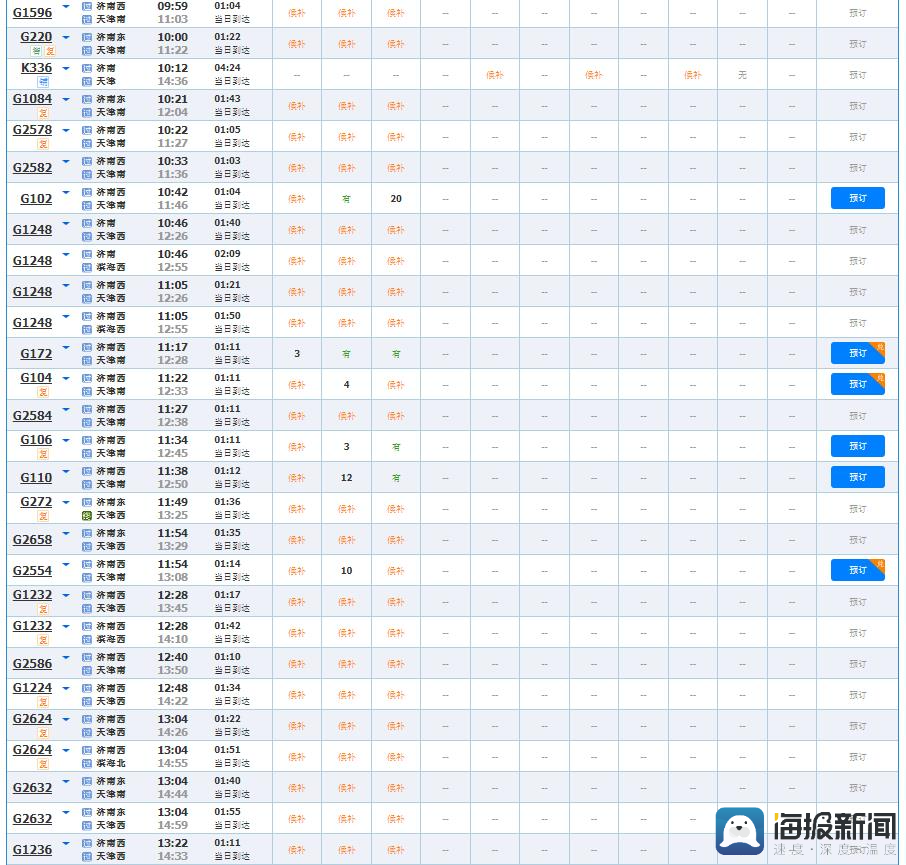This screenshot has width=906, height=865.
Task: Click the 复 badge under G272
Action: click(43, 517)
